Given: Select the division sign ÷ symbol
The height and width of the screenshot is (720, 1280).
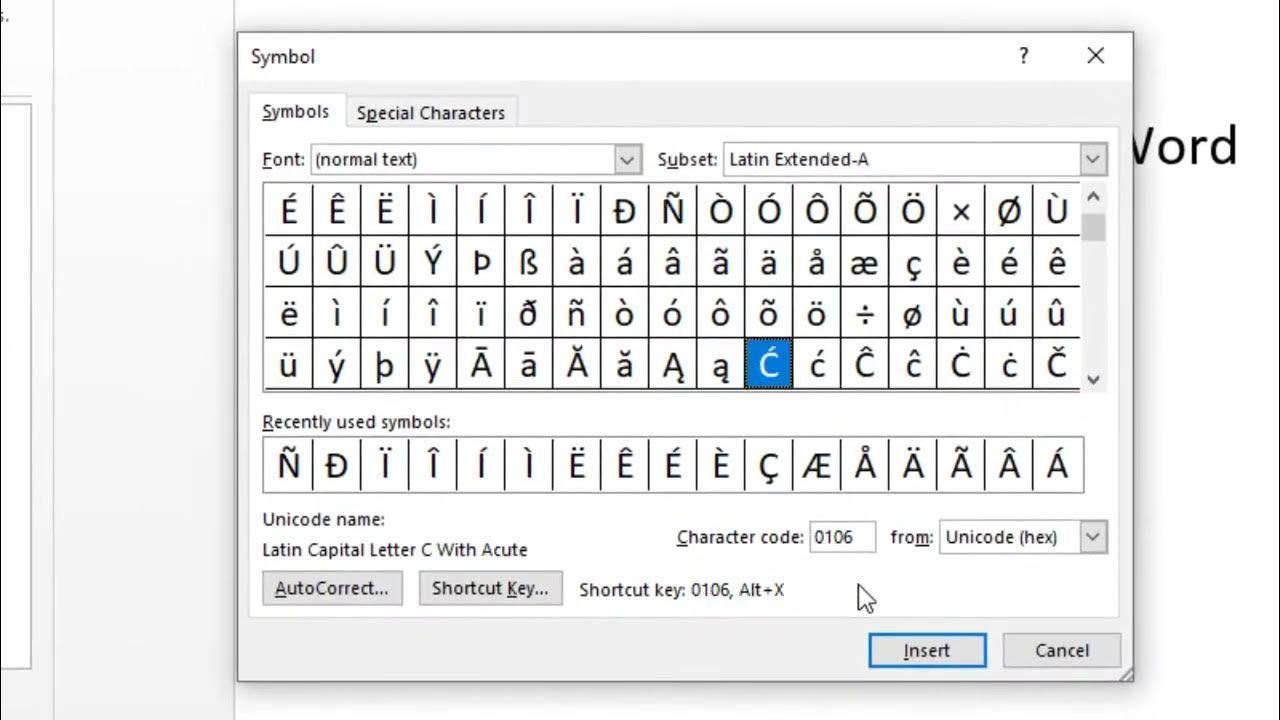Looking at the screenshot, I should pyautogui.click(x=865, y=315).
